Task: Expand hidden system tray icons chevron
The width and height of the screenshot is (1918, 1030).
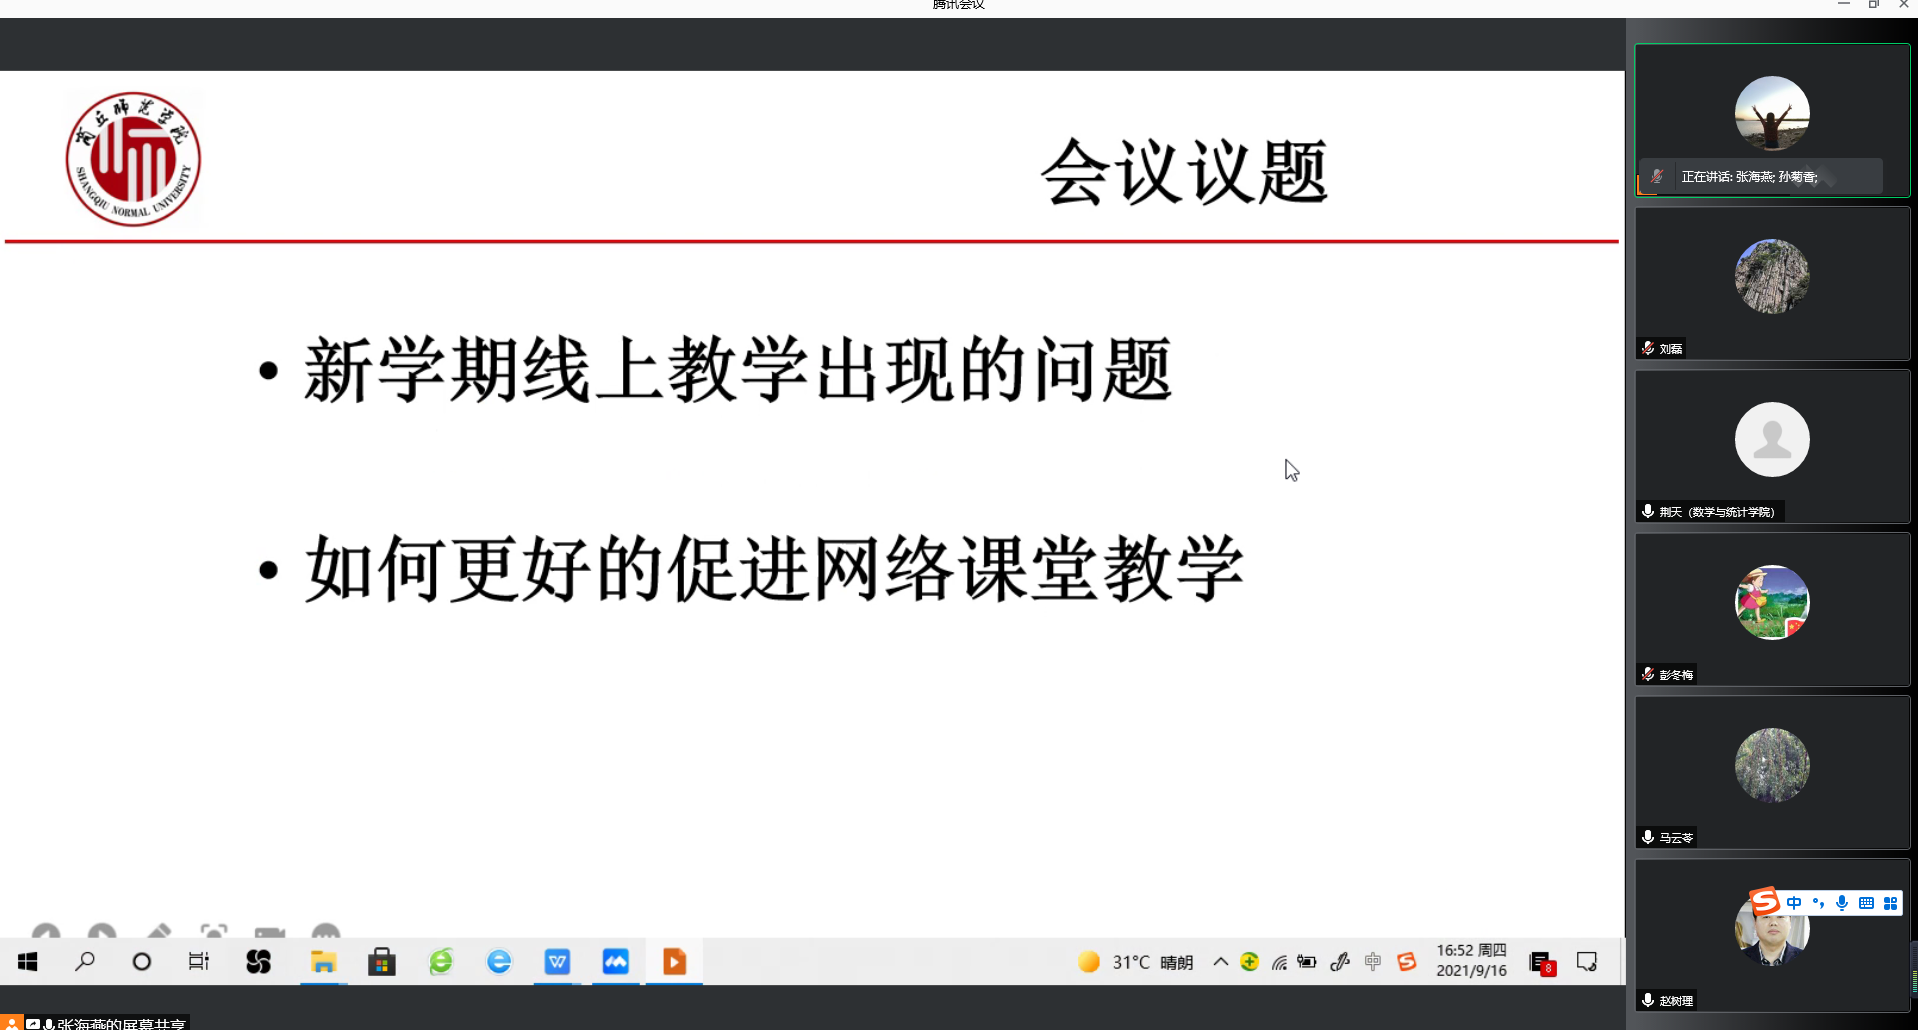Action: [1220, 962]
